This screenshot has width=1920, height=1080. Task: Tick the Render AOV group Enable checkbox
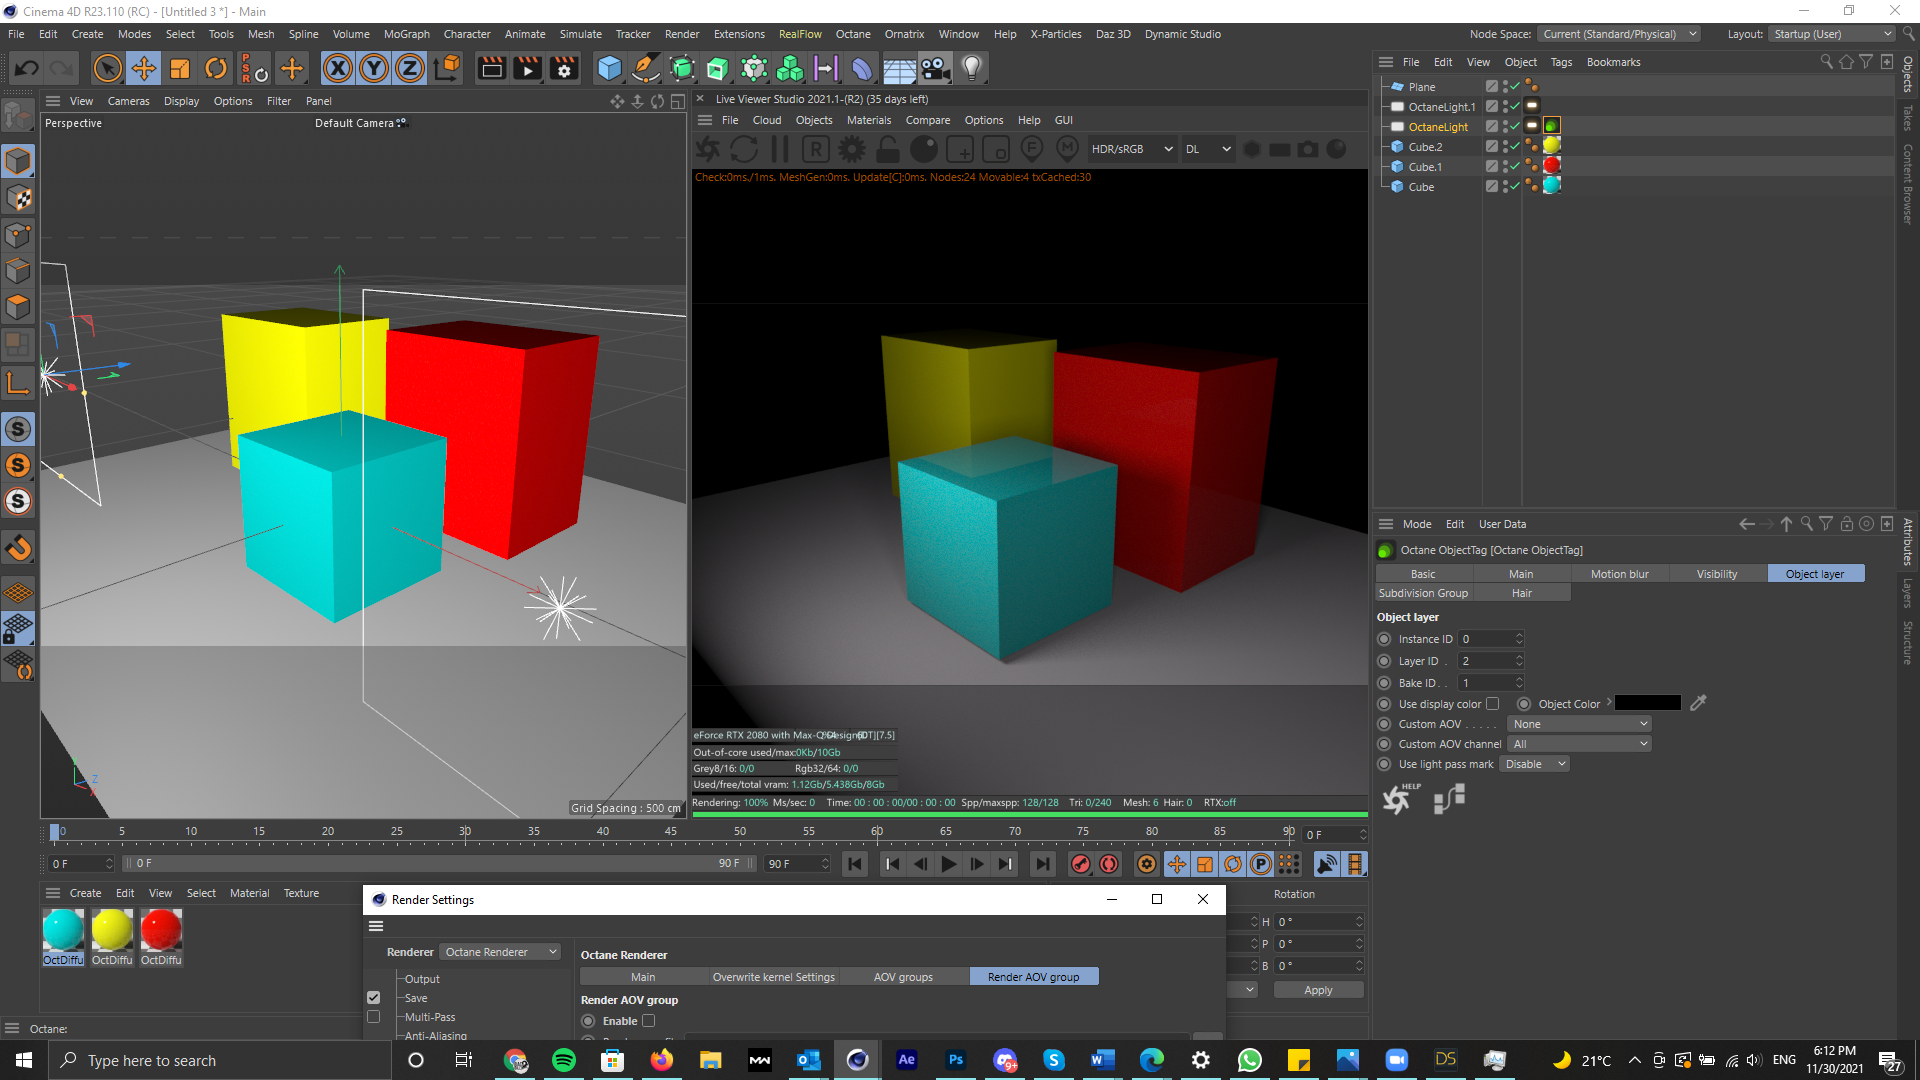click(x=649, y=1021)
